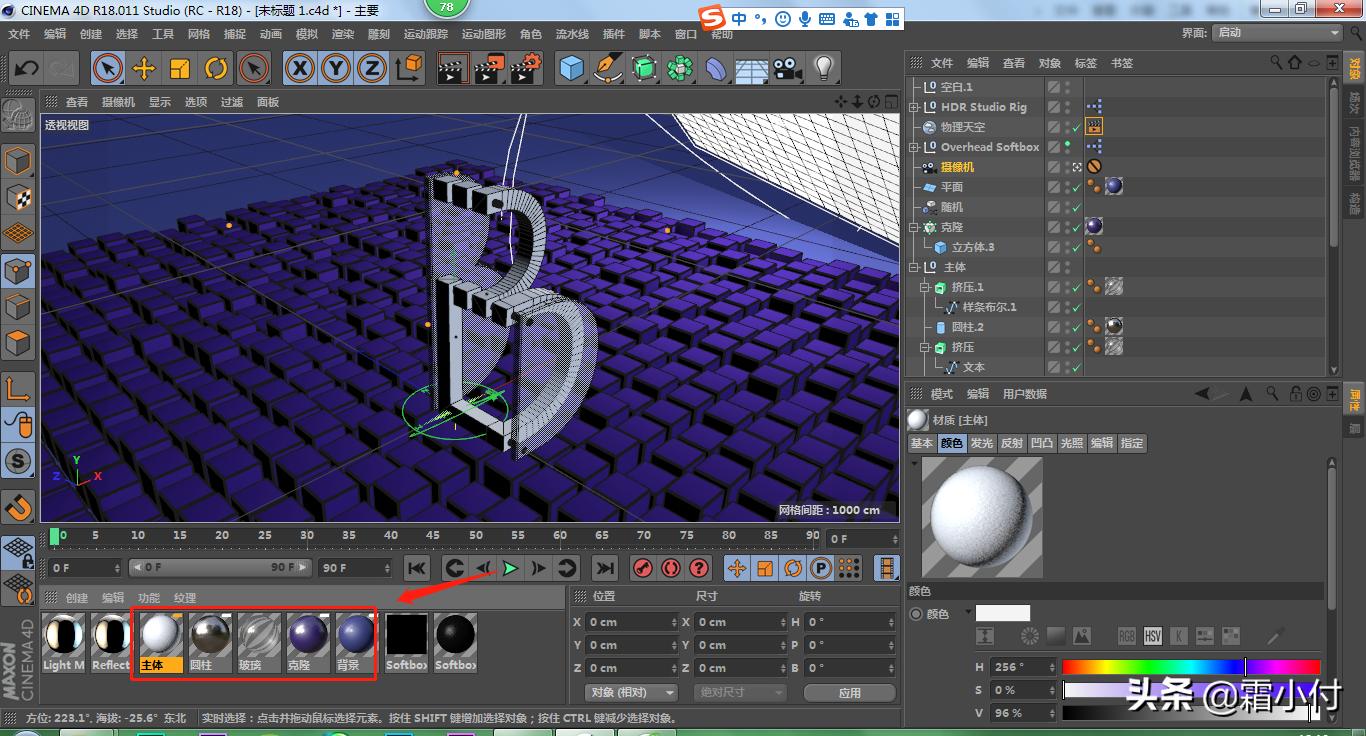Switch to the 反射 material channel tab

pos(1011,443)
